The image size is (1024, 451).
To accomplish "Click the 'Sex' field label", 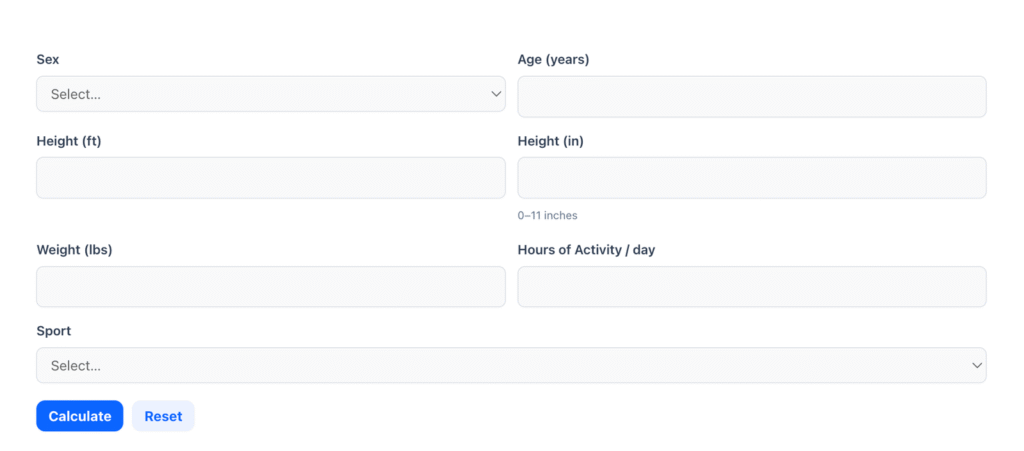I will [x=48, y=59].
